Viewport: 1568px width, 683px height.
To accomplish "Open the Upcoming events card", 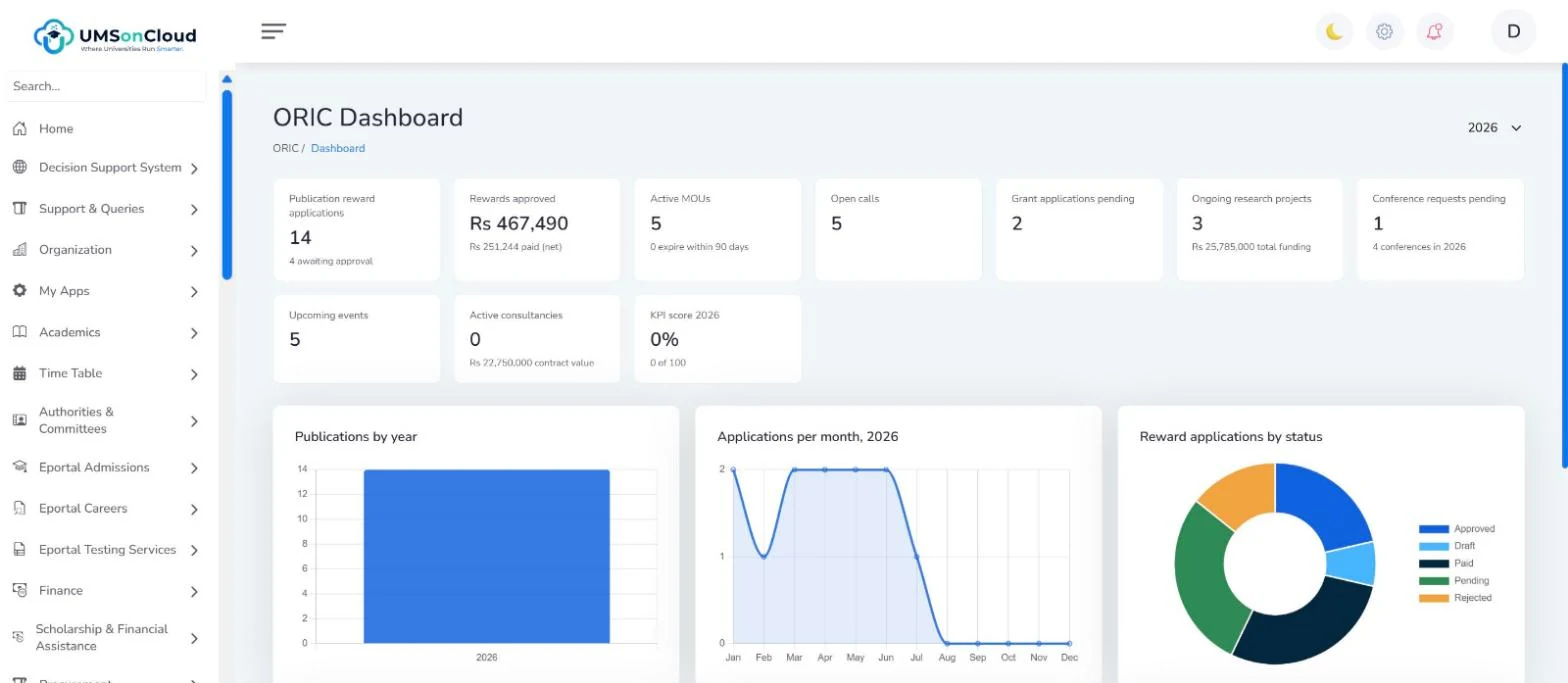I will (x=356, y=339).
